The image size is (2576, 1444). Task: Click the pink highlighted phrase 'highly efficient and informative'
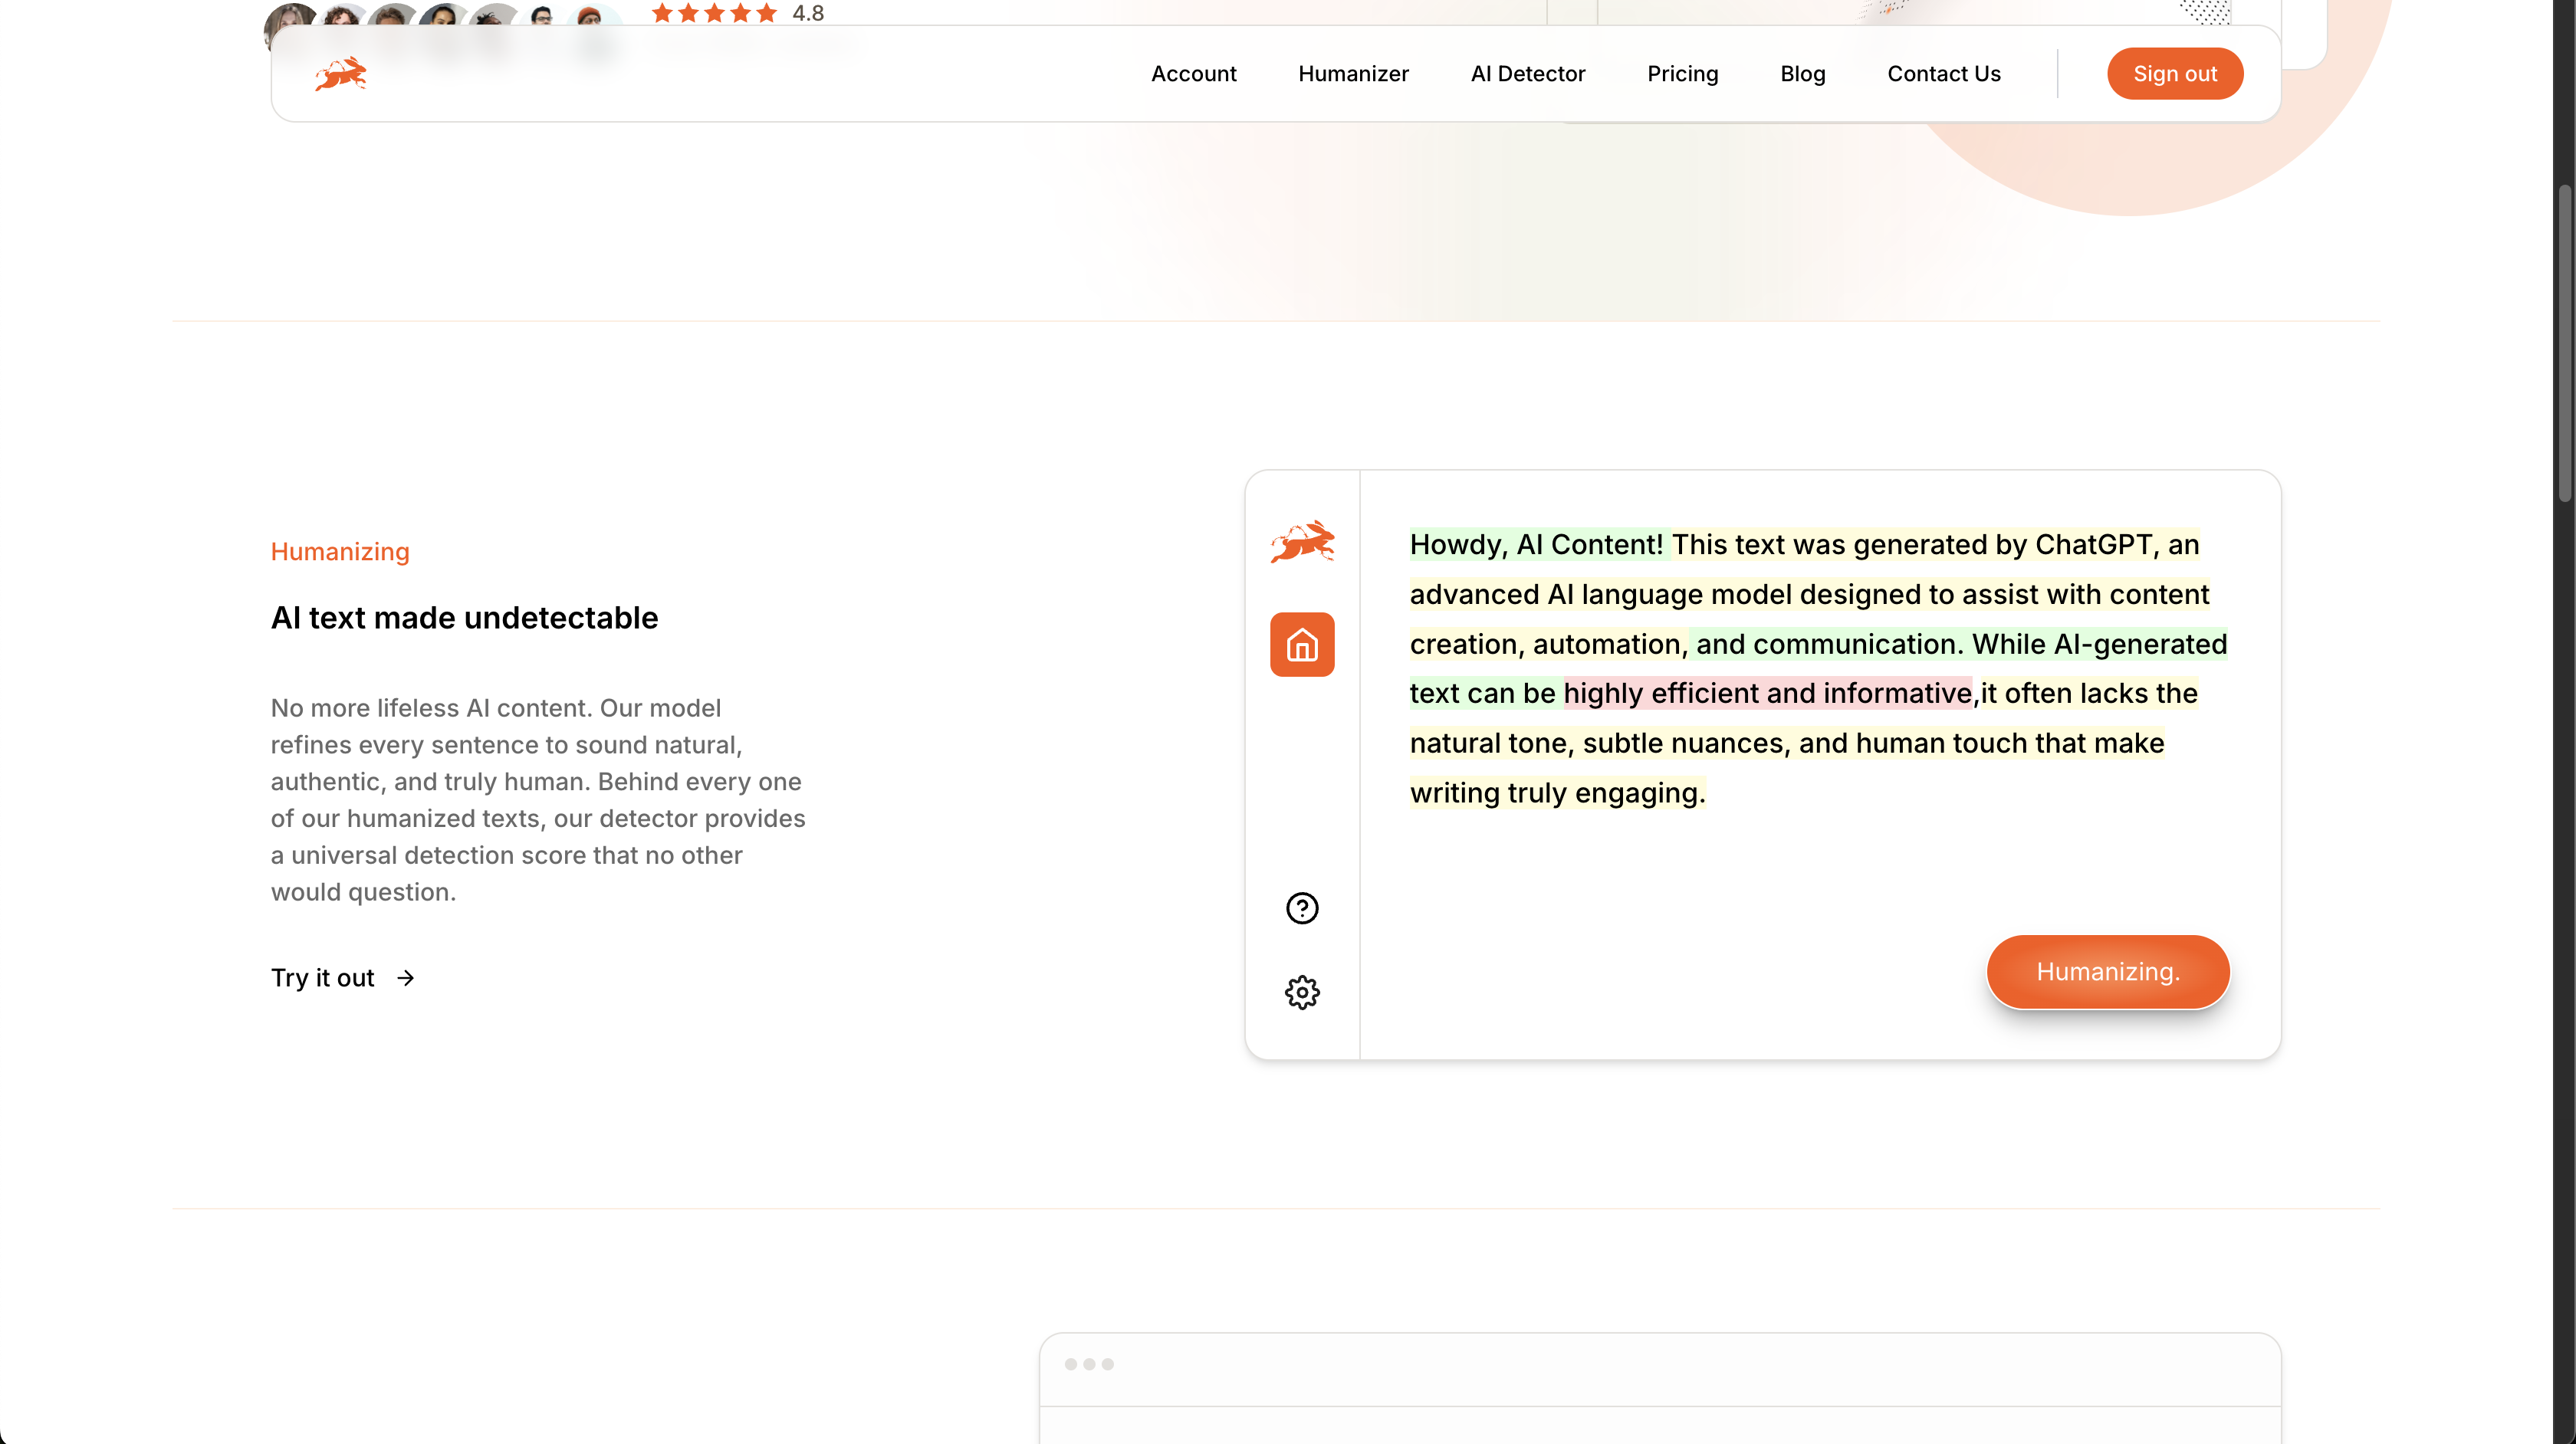[1767, 693]
